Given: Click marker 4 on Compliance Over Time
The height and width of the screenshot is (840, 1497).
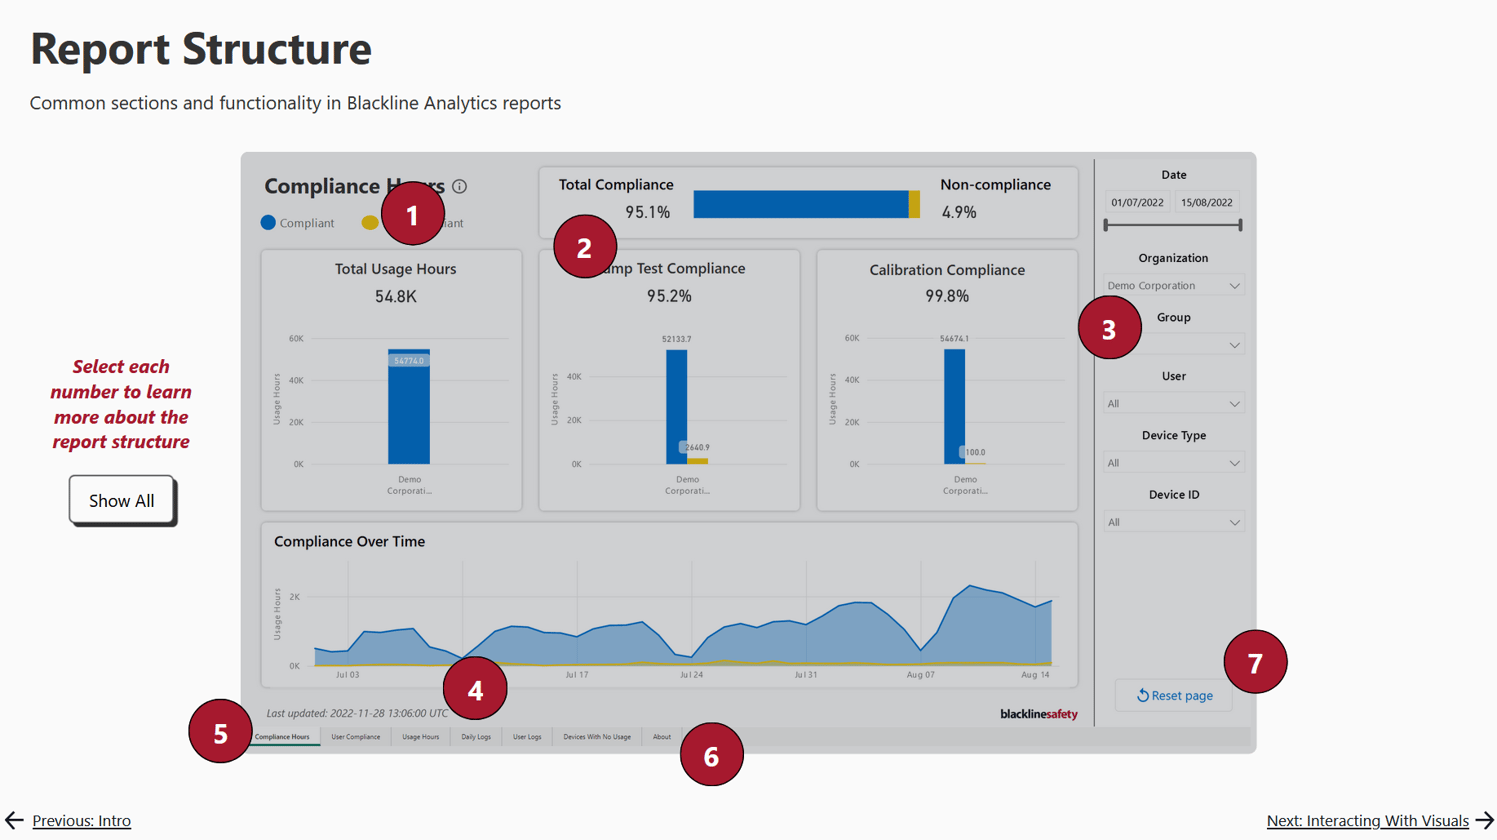Looking at the screenshot, I should tap(476, 688).
